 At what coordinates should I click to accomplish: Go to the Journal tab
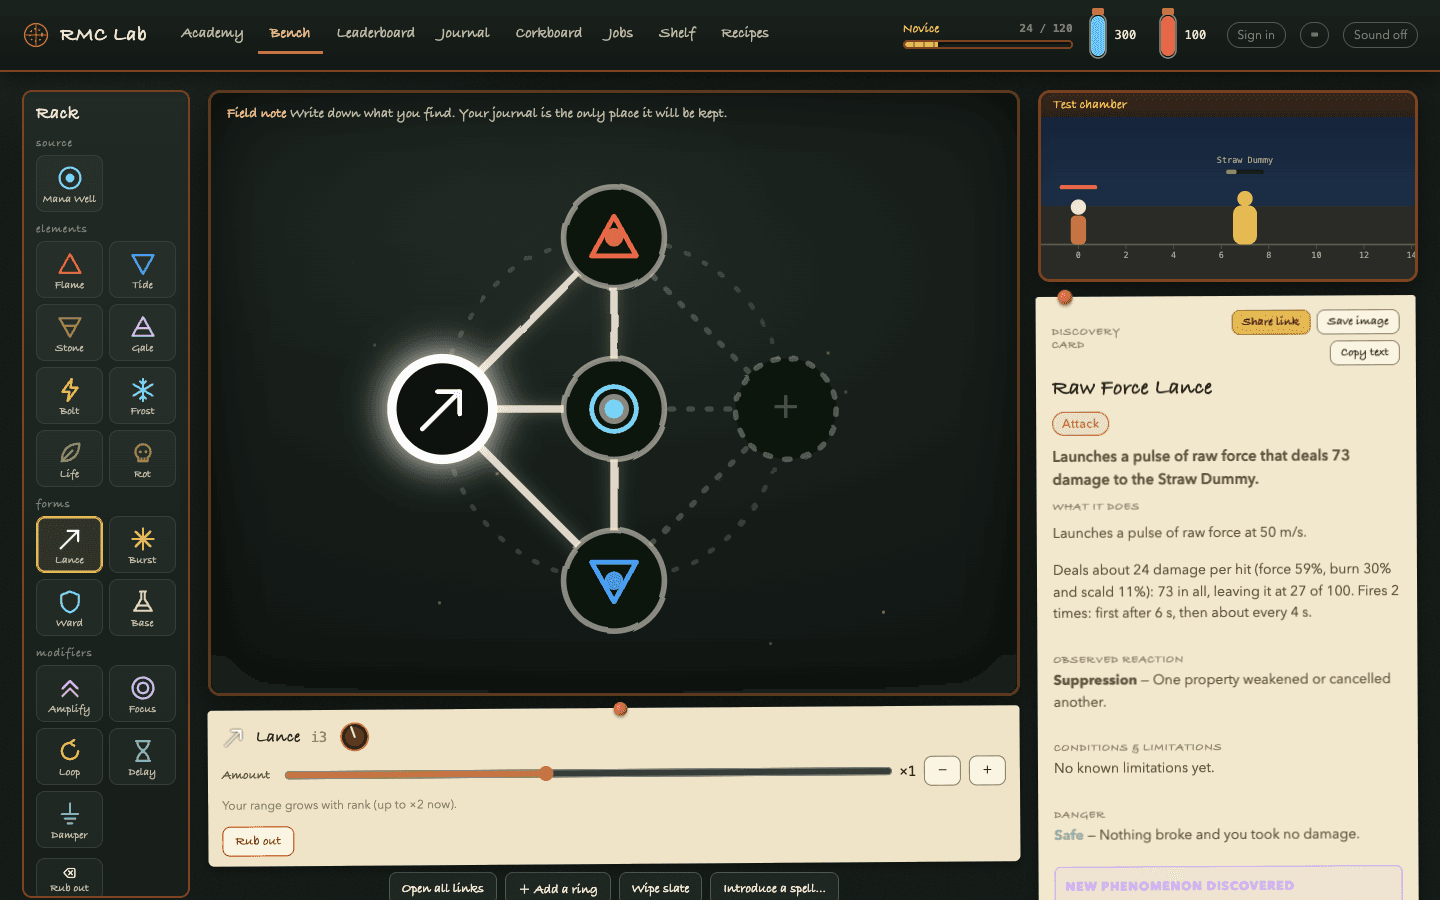464,33
